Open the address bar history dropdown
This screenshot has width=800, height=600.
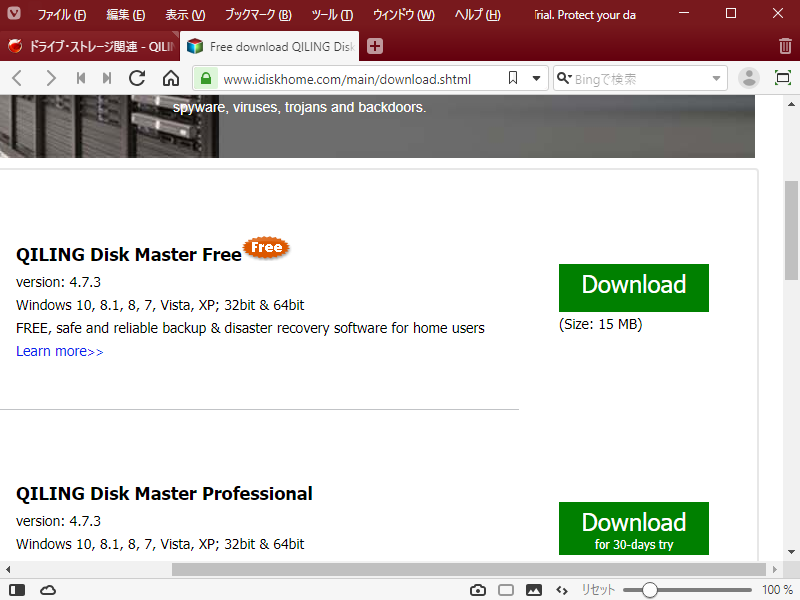pyautogui.click(x=536, y=79)
